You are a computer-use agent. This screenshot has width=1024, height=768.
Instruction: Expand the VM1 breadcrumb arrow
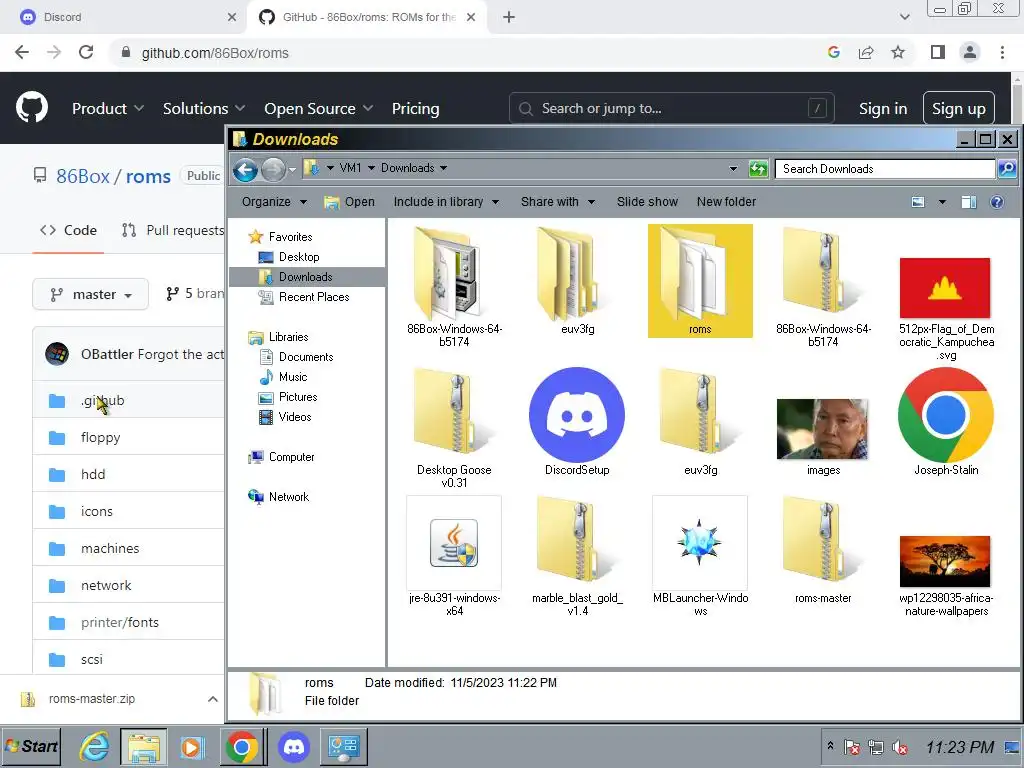[x=371, y=168]
